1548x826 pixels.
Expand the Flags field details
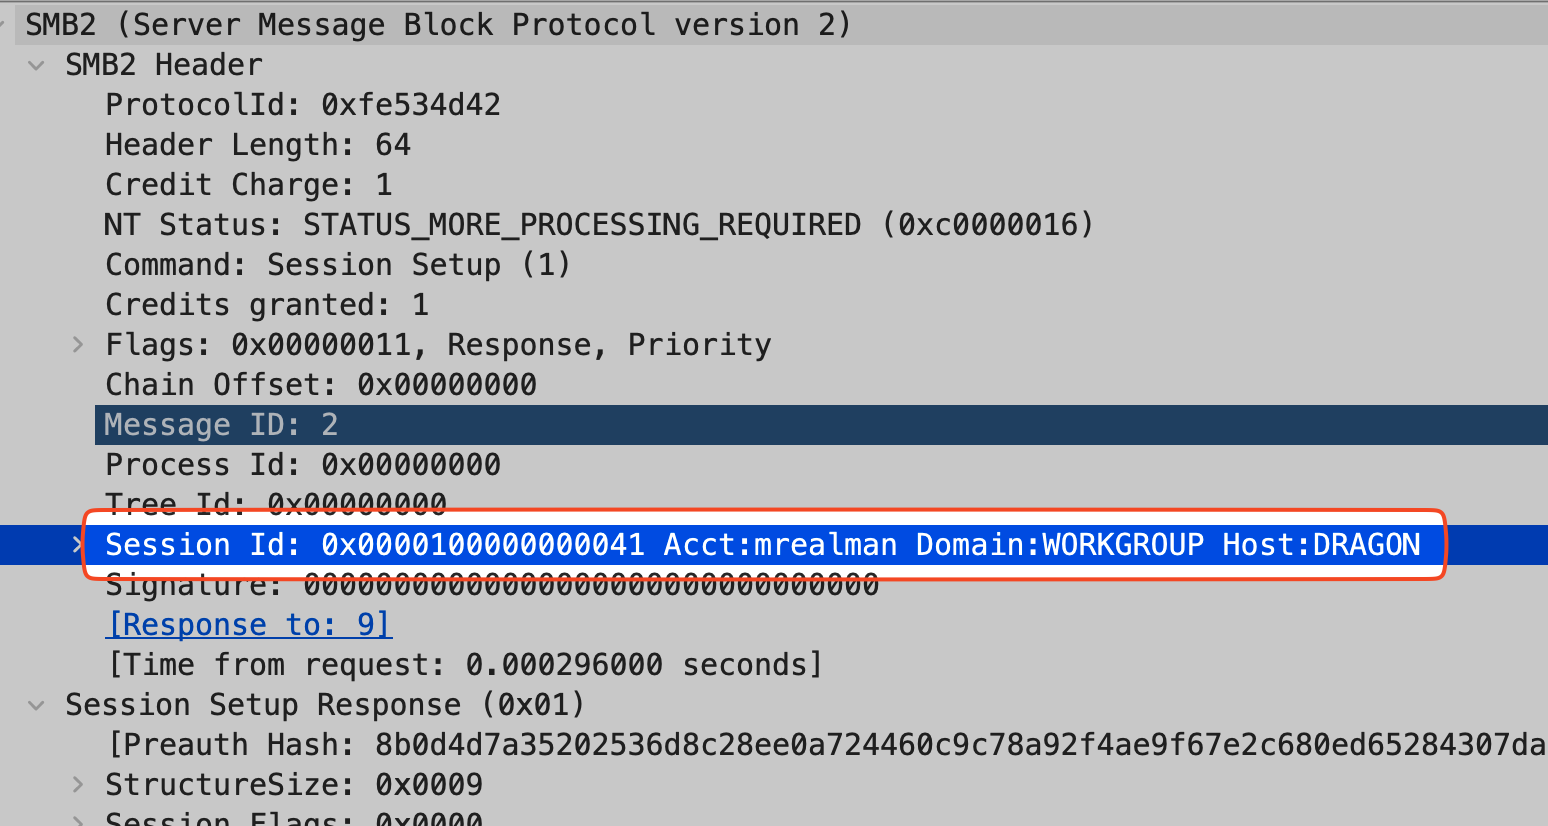click(x=77, y=345)
